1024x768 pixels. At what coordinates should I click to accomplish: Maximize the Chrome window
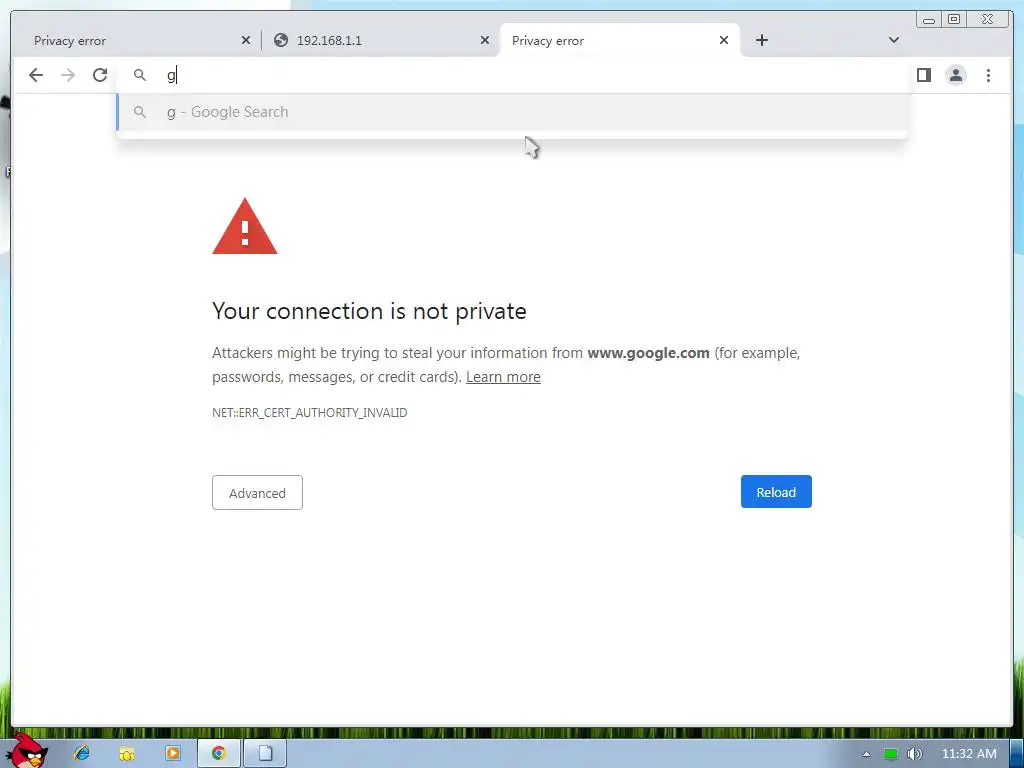(954, 20)
